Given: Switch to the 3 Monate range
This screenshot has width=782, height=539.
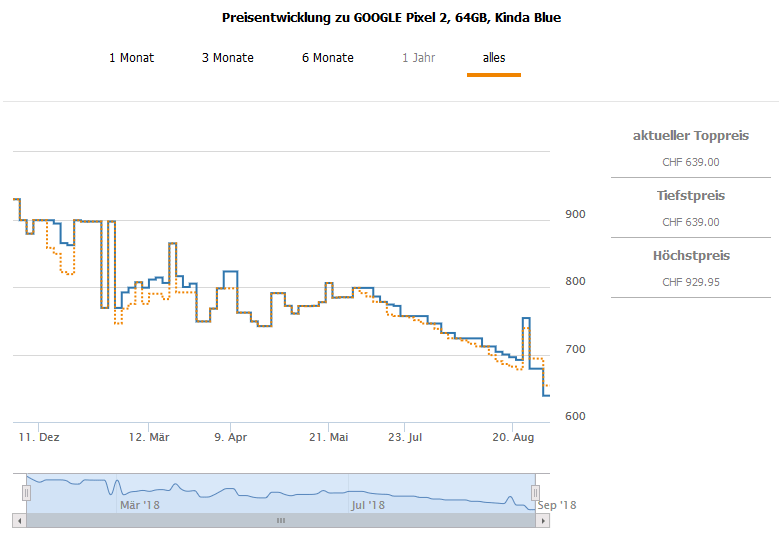Looking at the screenshot, I should [x=227, y=58].
